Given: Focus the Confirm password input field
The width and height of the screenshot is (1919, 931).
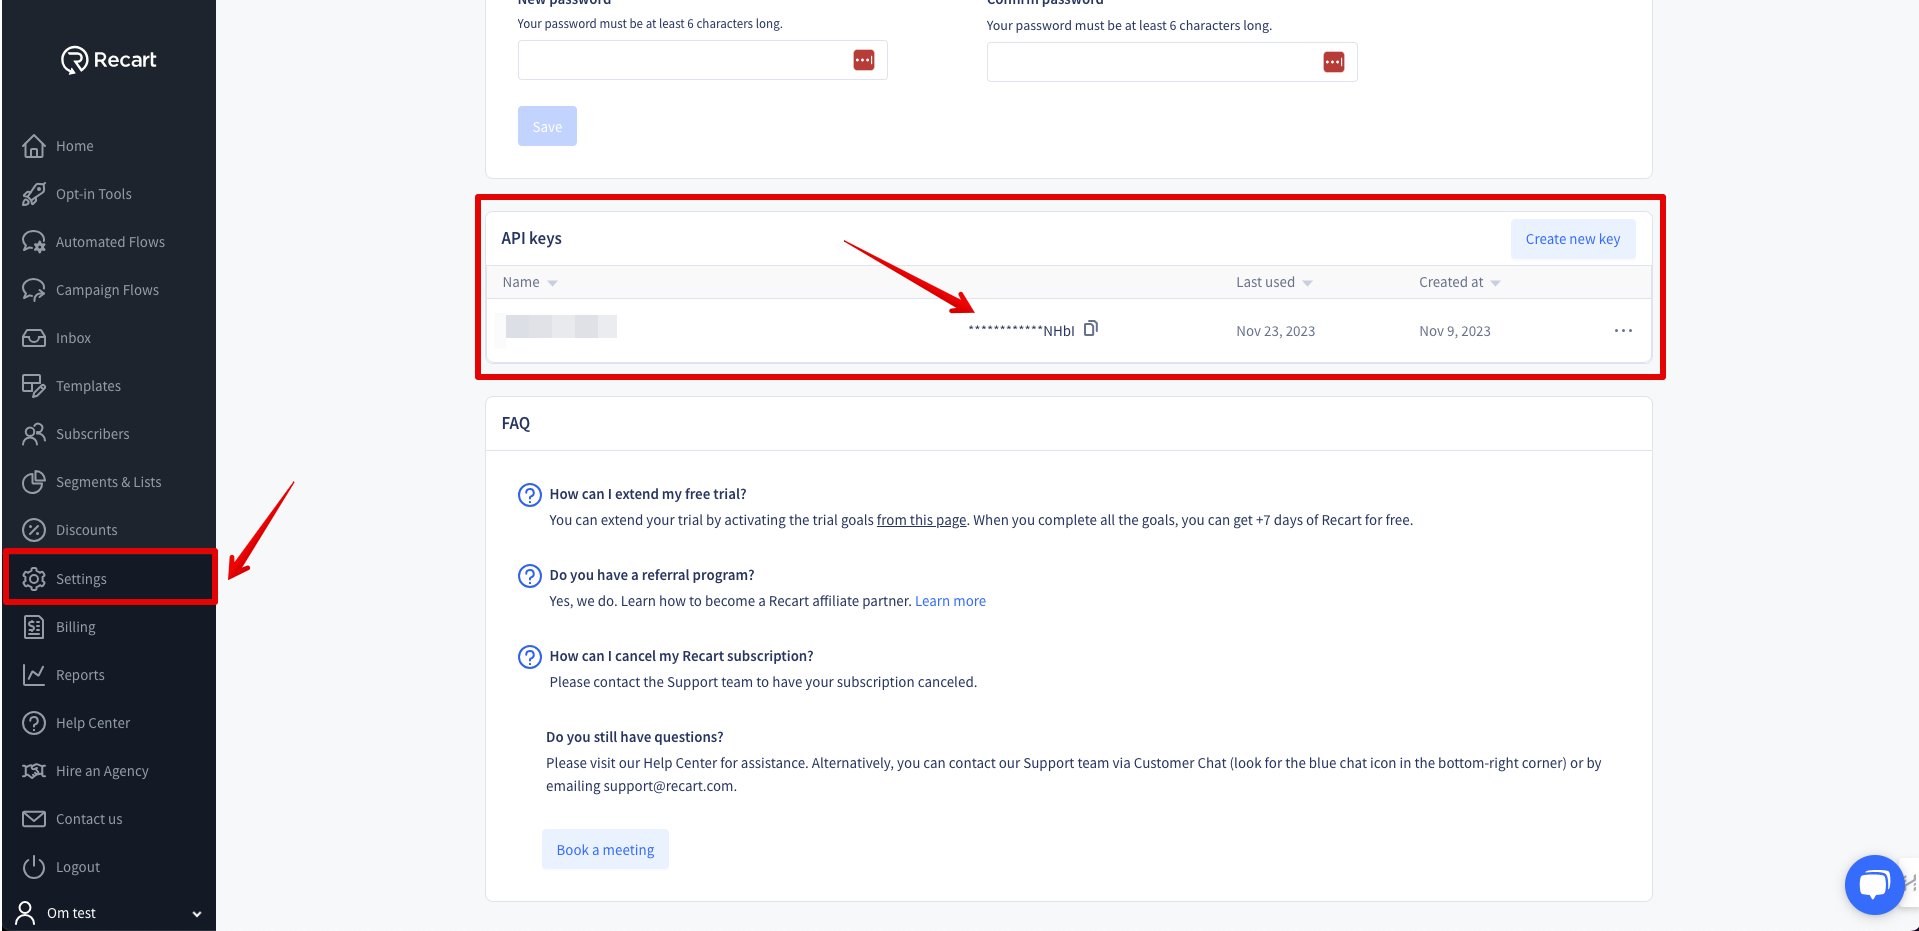Looking at the screenshot, I should click(1172, 62).
